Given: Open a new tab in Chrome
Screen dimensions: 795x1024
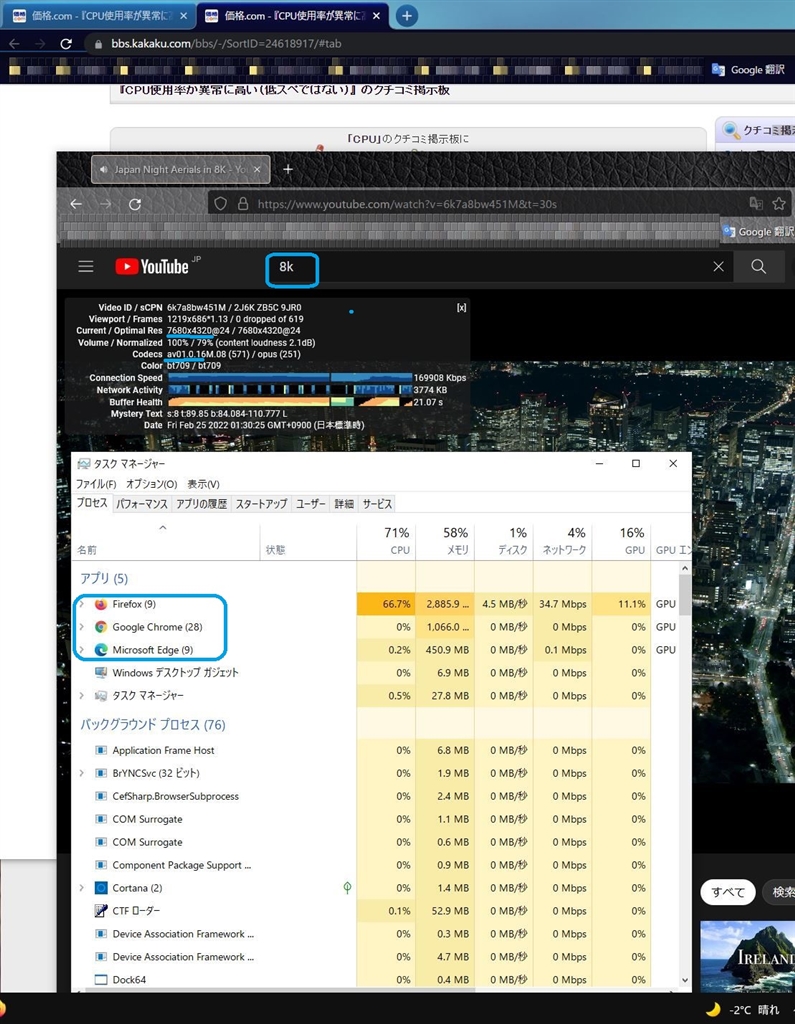Looking at the screenshot, I should 406,15.
